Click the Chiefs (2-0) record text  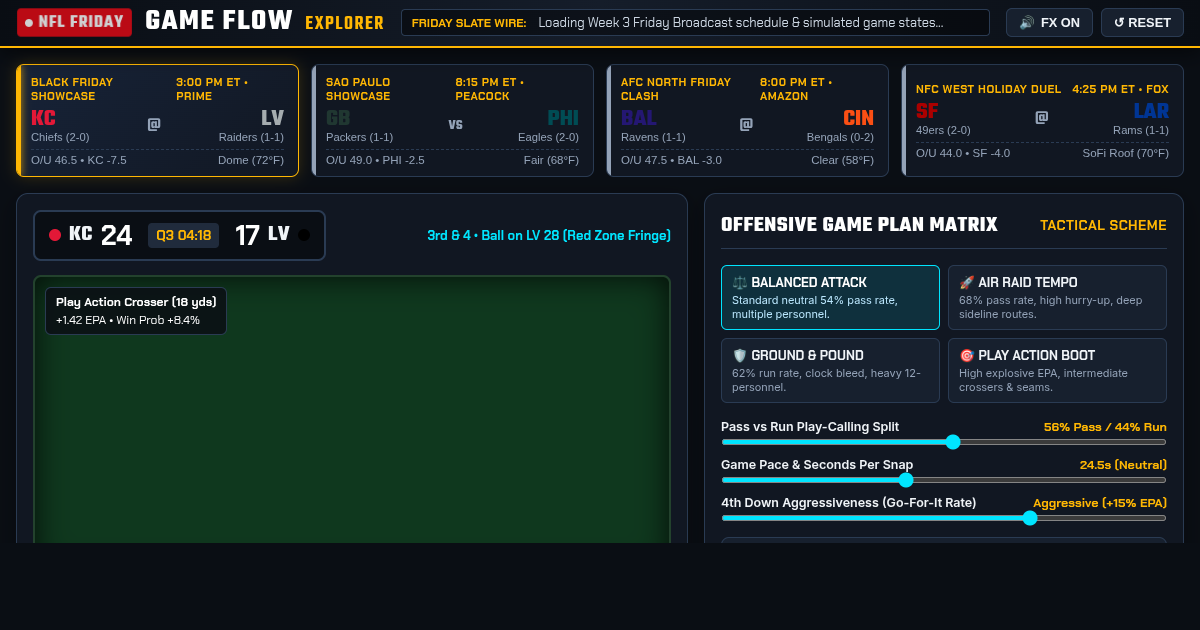60,137
